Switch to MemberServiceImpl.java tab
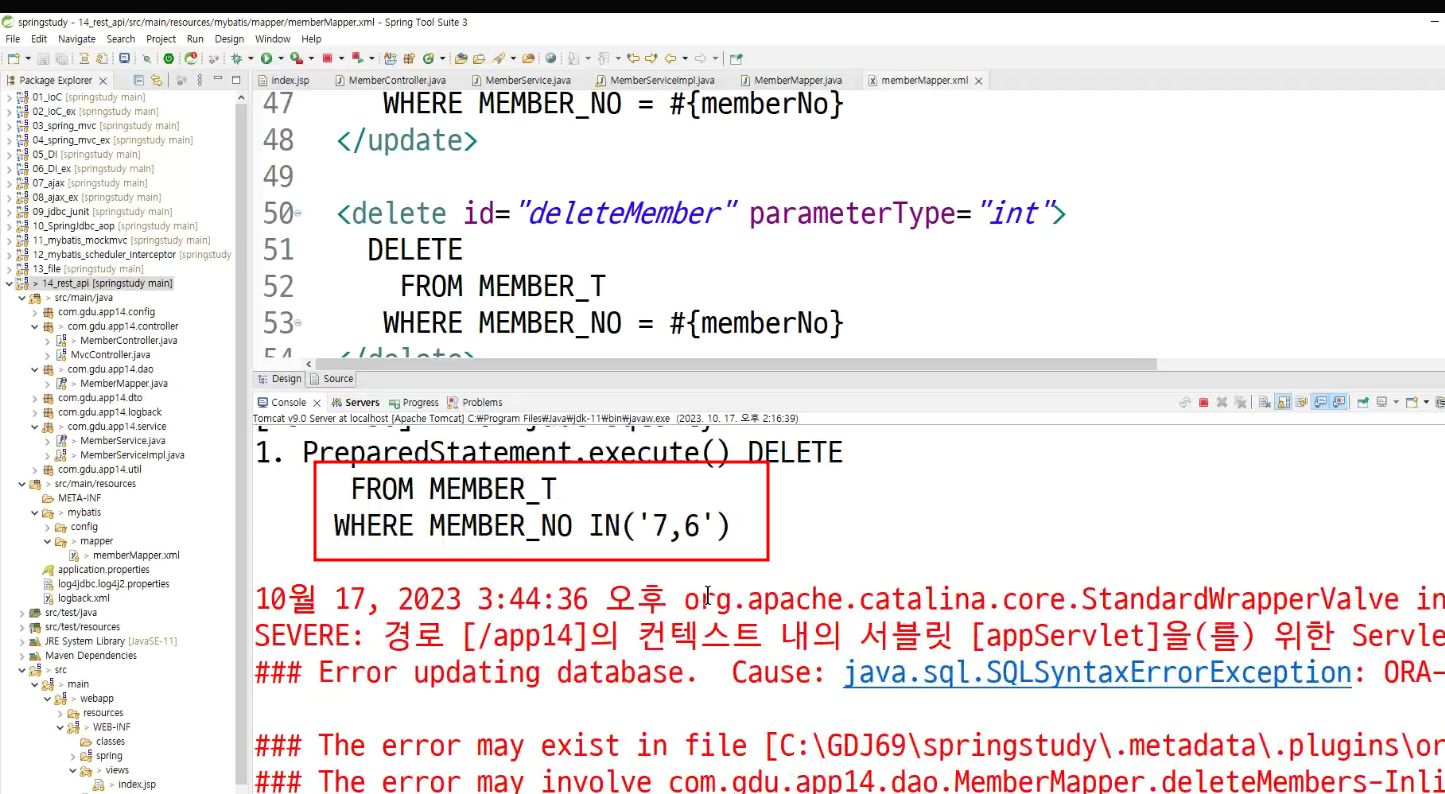The width and height of the screenshot is (1445, 794). tap(655, 80)
